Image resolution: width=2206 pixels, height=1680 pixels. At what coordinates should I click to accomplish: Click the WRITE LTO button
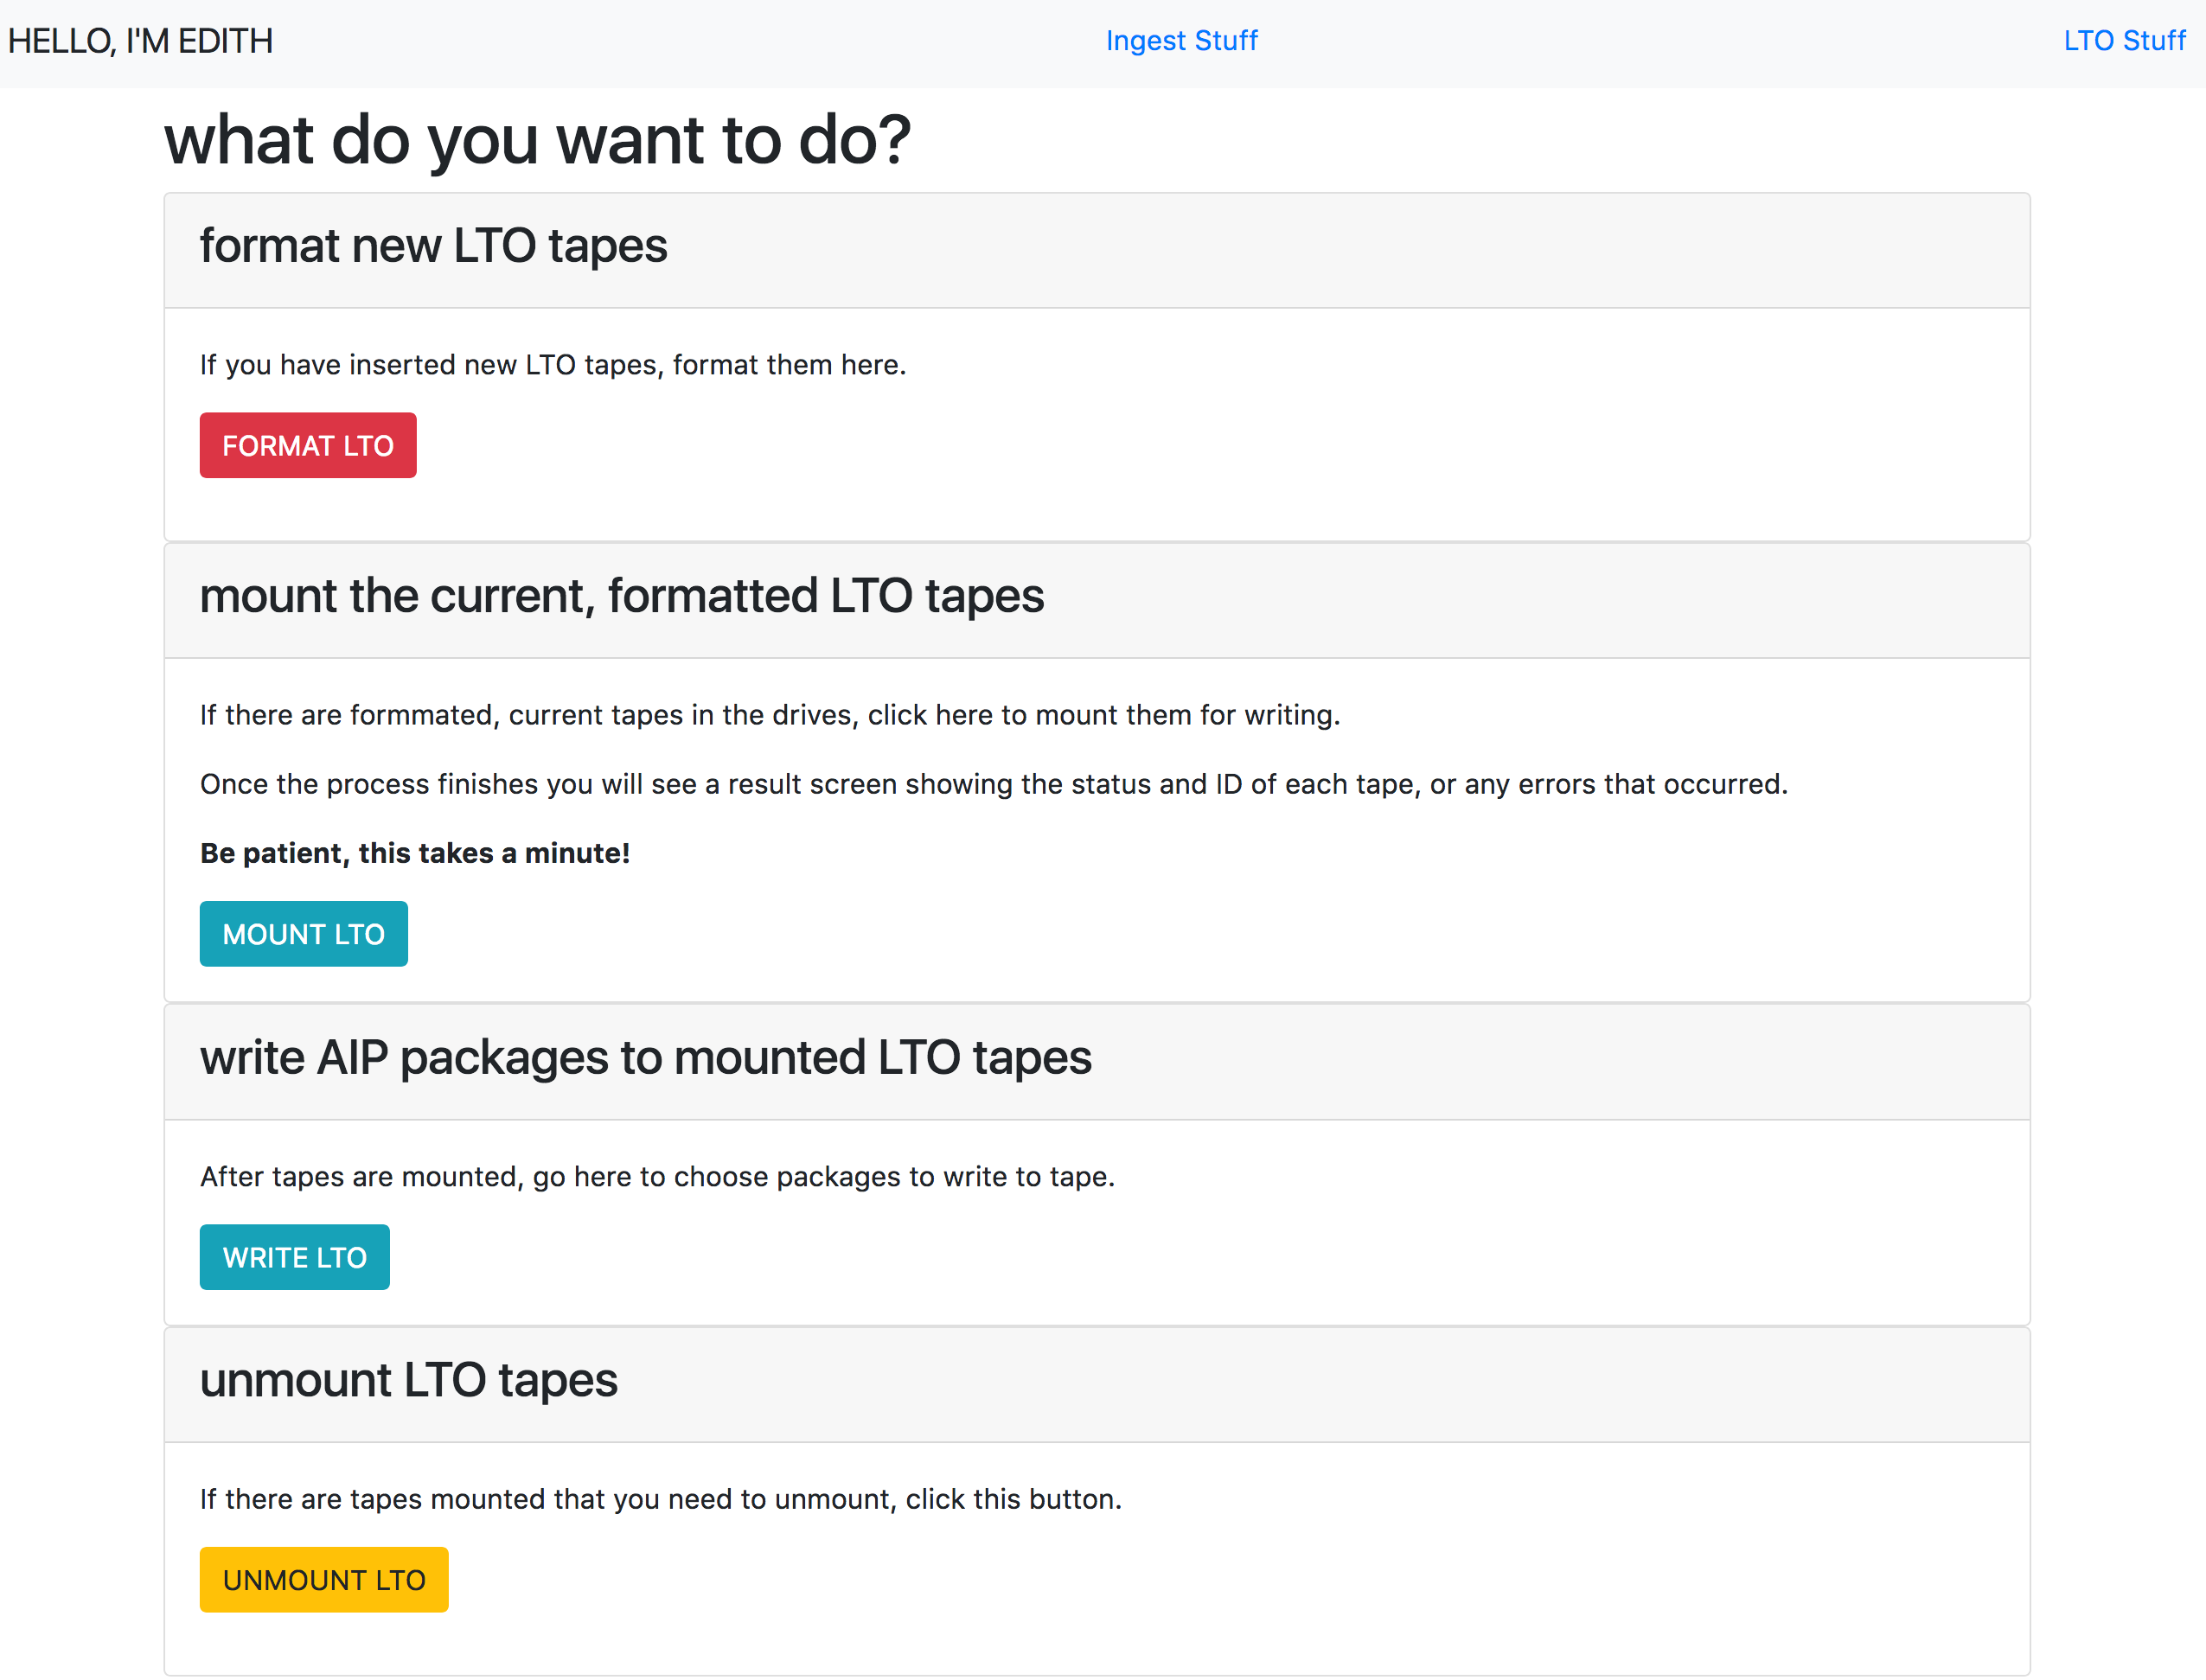point(295,1257)
